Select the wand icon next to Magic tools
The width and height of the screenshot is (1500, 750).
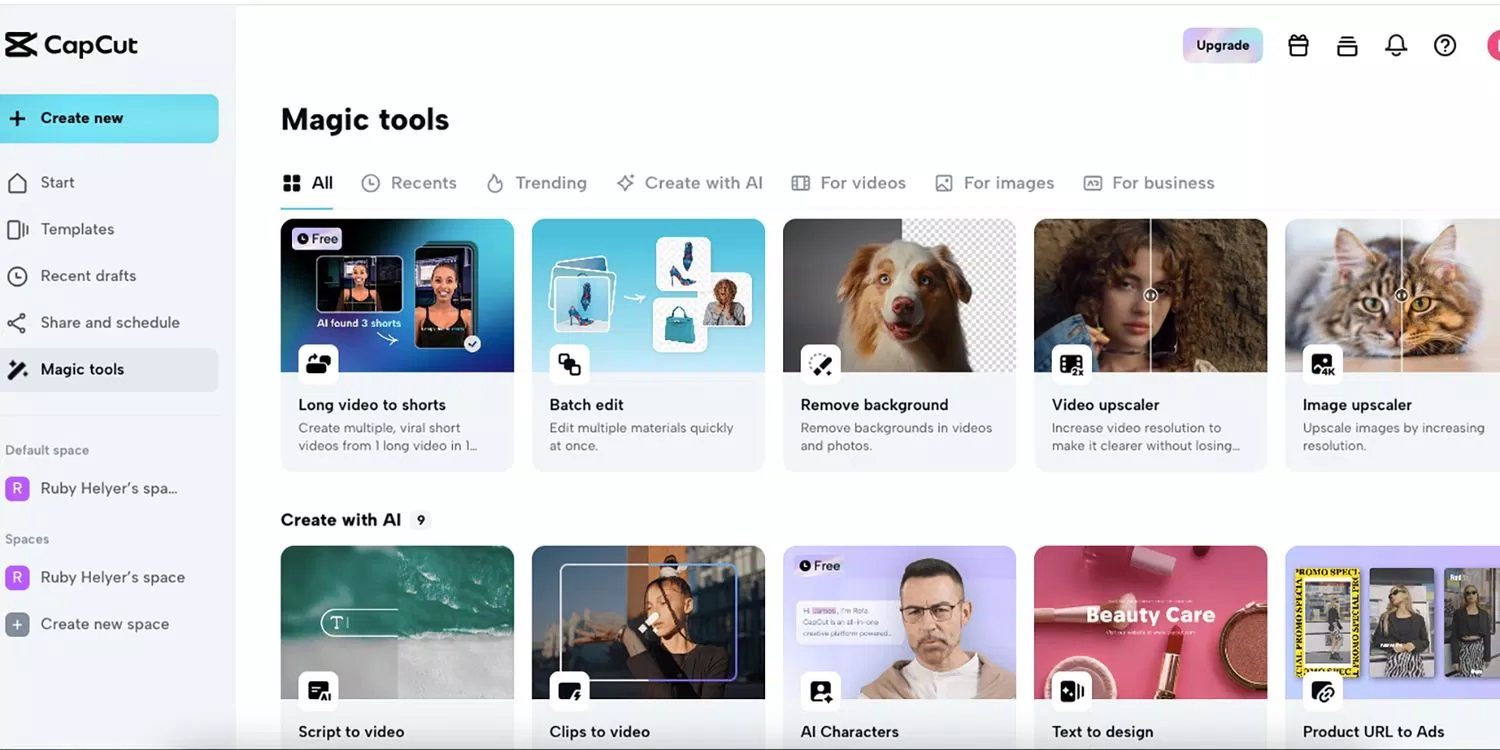point(18,369)
